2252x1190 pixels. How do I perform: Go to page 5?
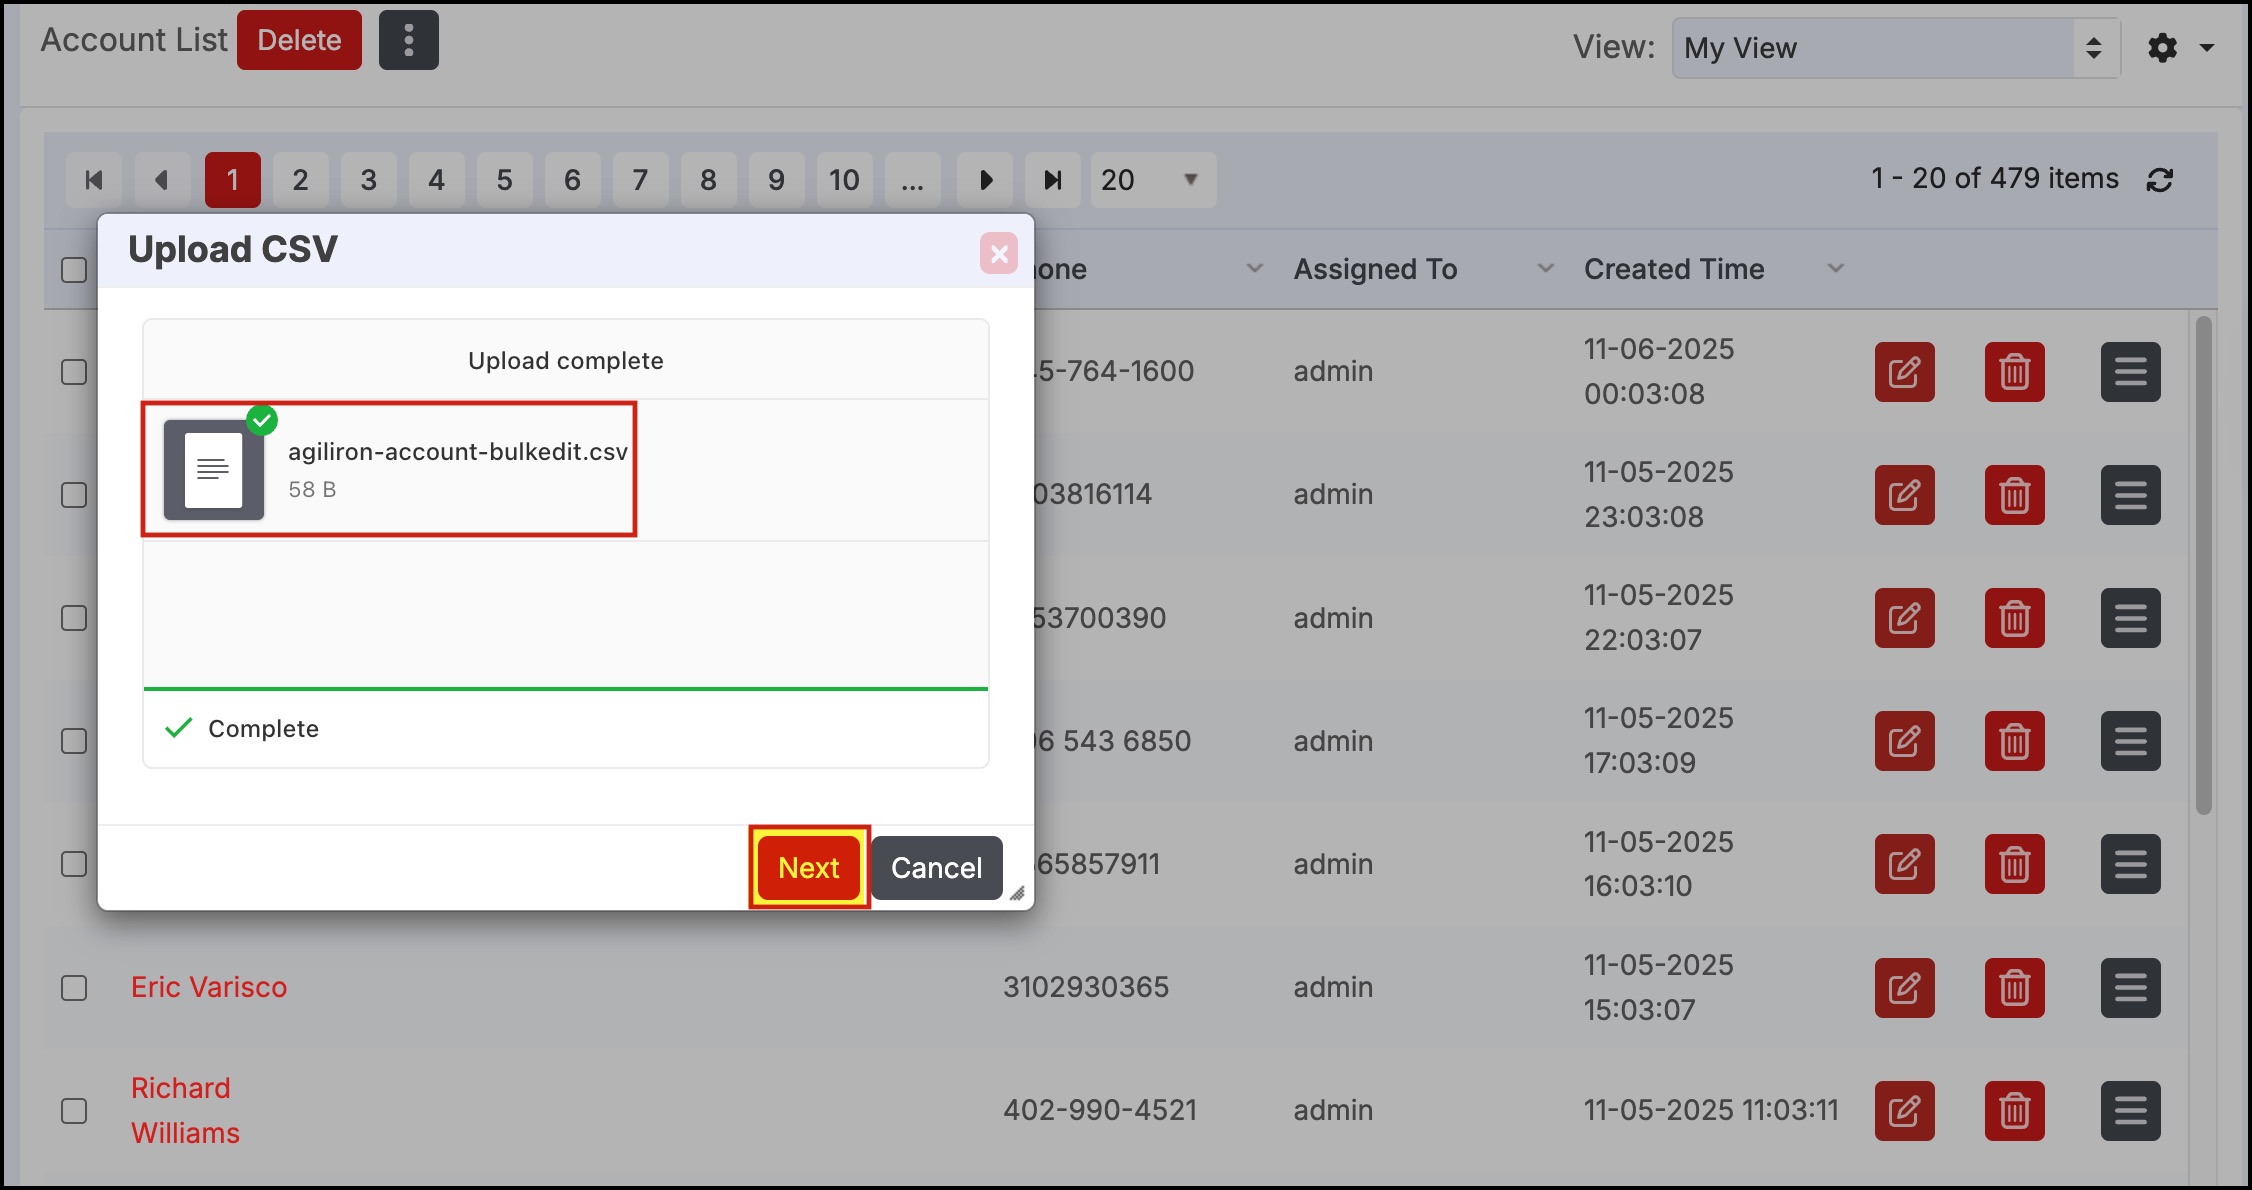pyautogui.click(x=504, y=180)
